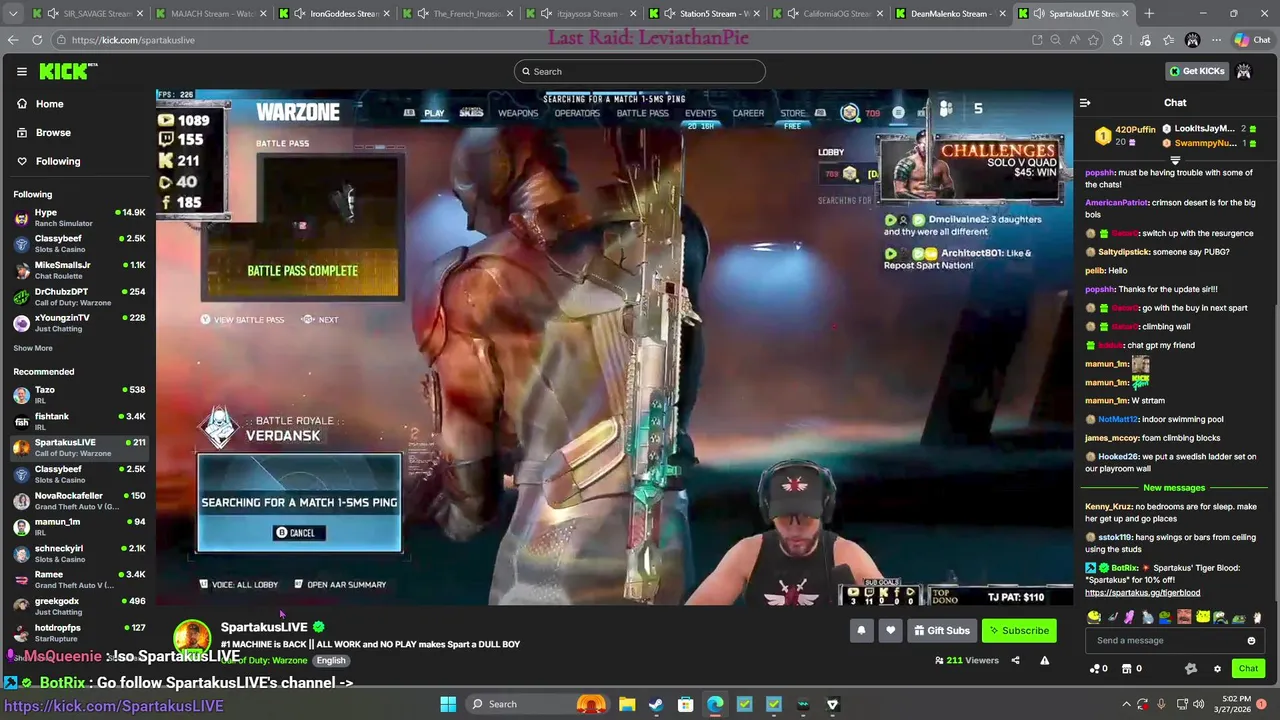Viewport: 1280px width, 720px height.
Task: Switch to IronGoddess Stream browser tab
Action: (335, 14)
